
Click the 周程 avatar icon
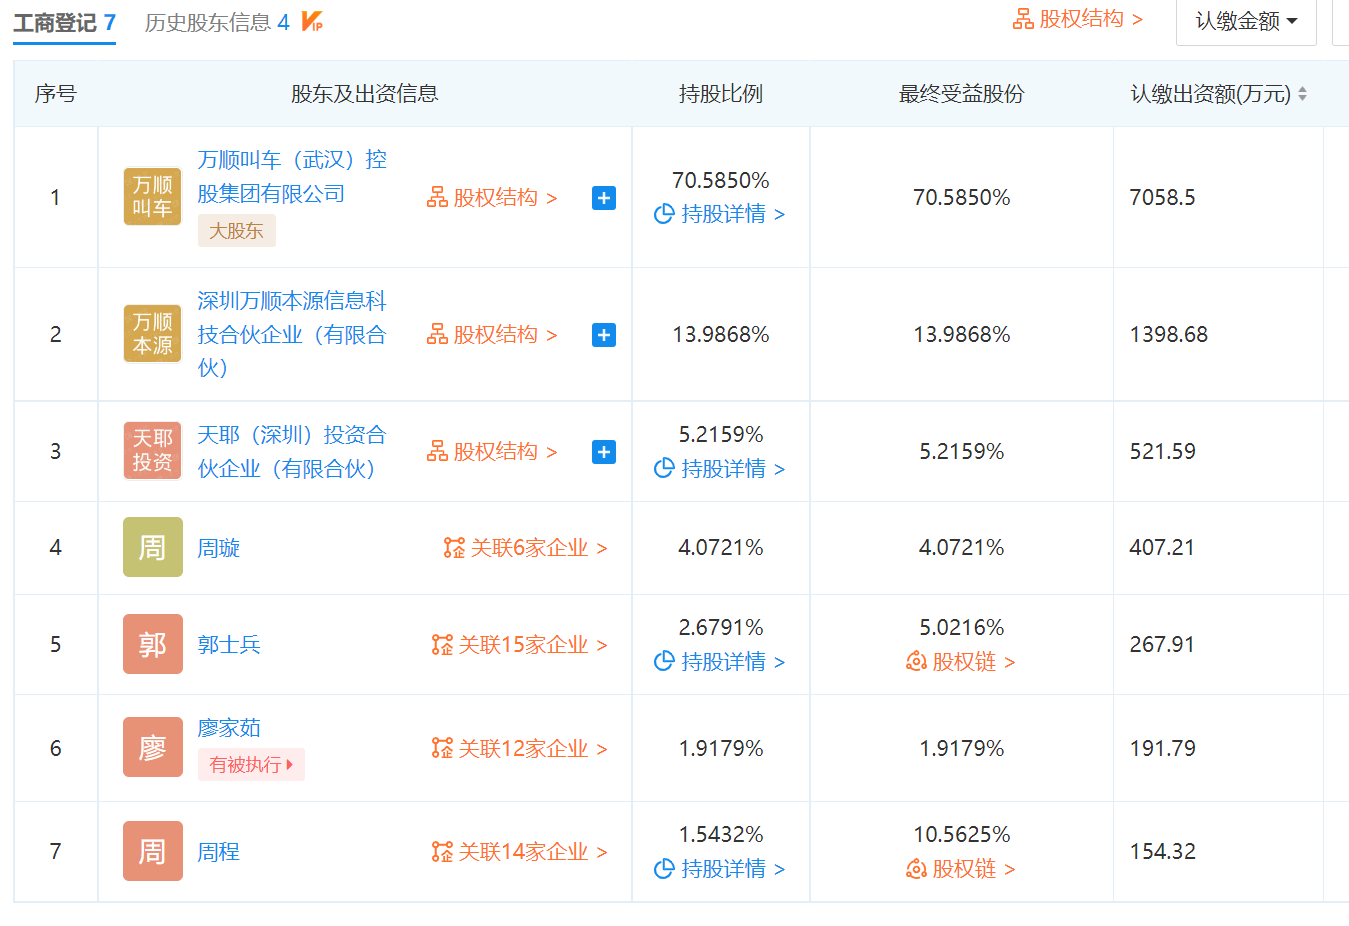click(152, 851)
